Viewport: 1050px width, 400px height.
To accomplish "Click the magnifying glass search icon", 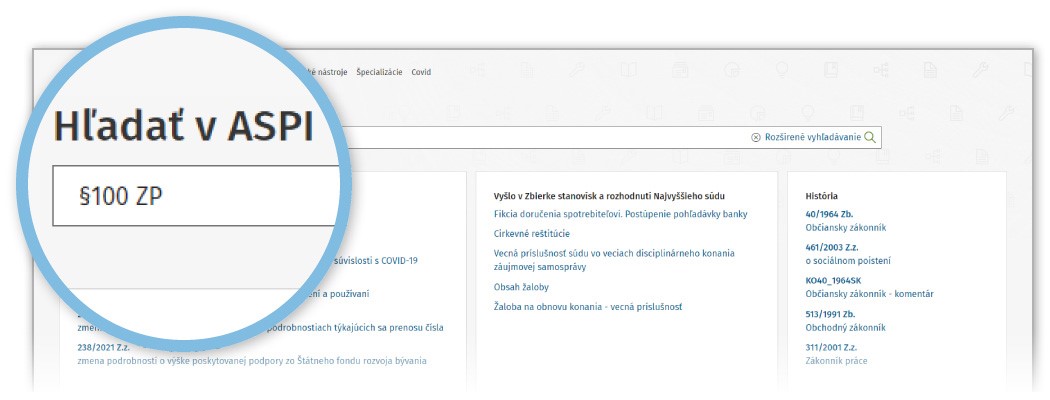I will coord(870,137).
